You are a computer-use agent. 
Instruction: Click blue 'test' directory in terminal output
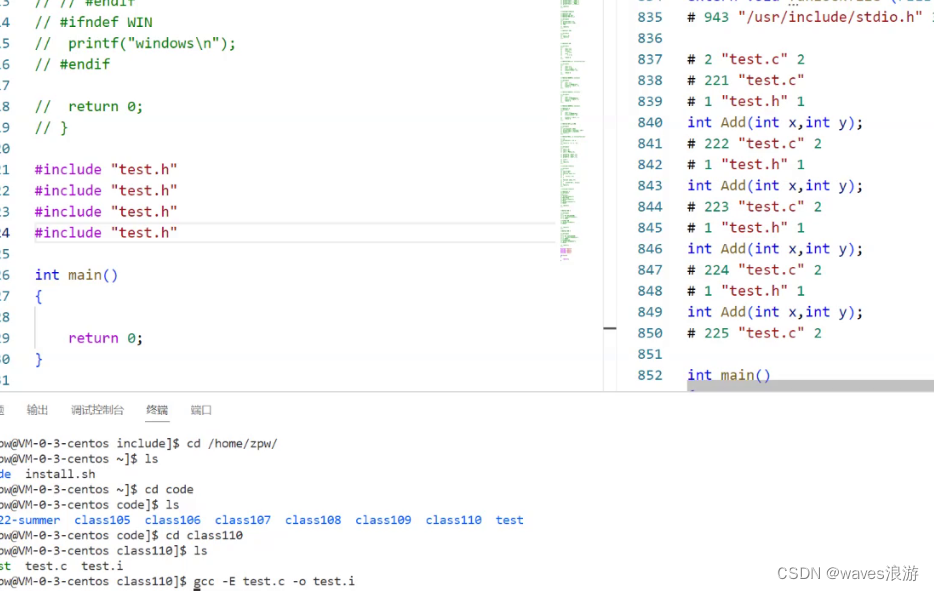509,520
